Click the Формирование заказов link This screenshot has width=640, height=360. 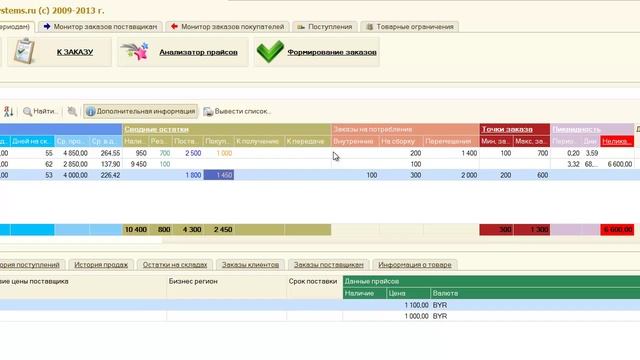pos(332,52)
